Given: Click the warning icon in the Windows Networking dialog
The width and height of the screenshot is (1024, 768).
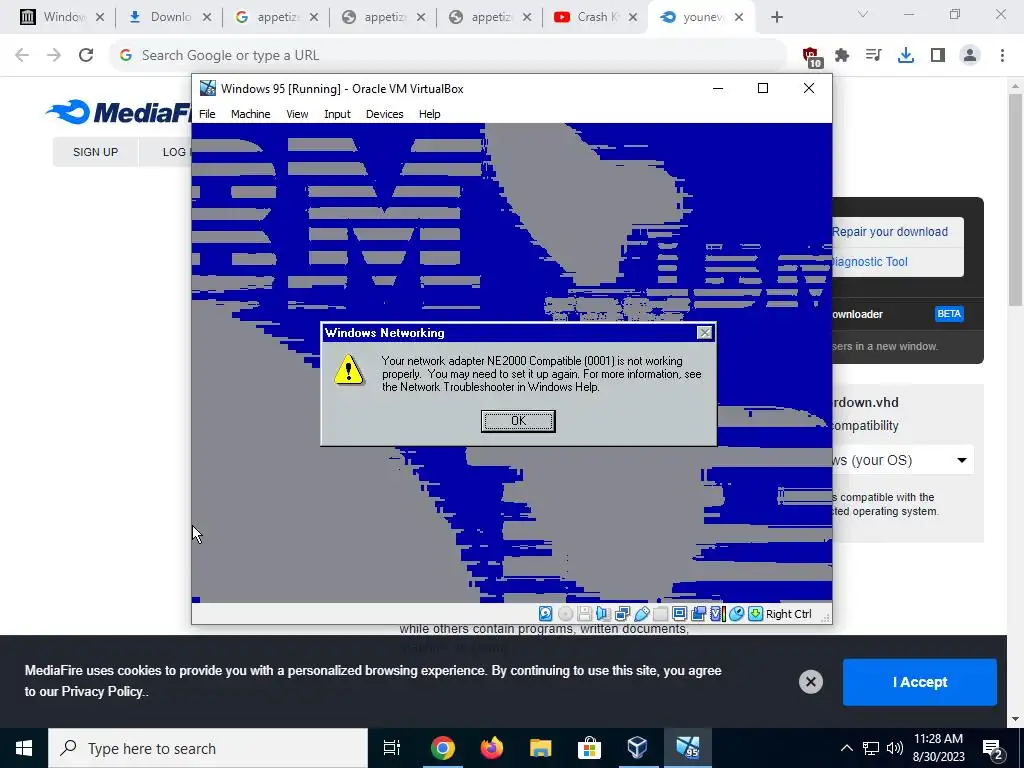Looking at the screenshot, I should (x=349, y=369).
